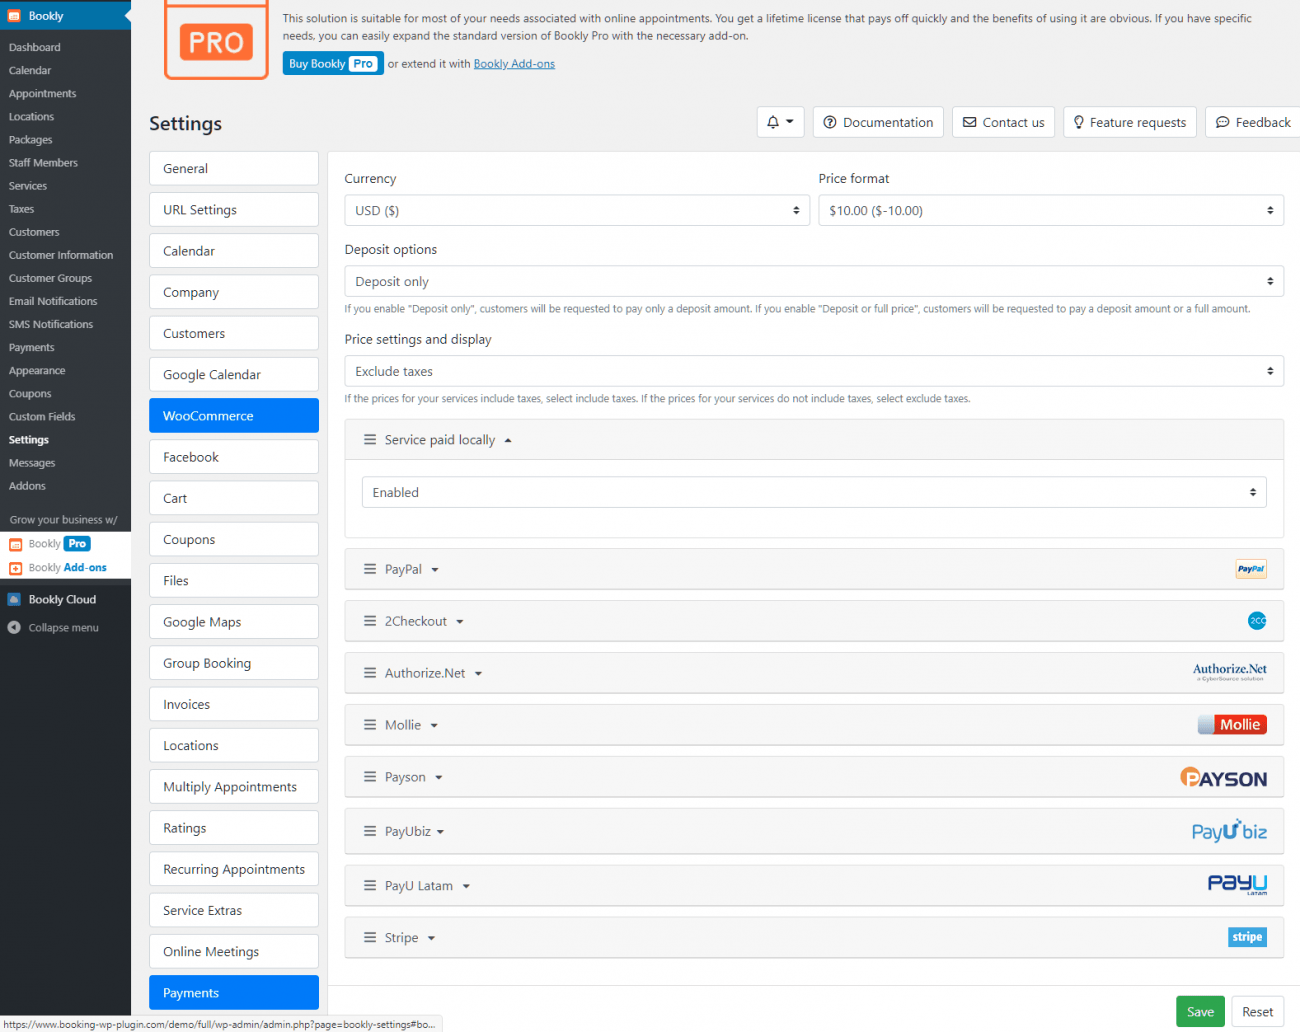Click the Reset button
Image resolution: width=1300 pixels, height=1032 pixels.
1257,1011
